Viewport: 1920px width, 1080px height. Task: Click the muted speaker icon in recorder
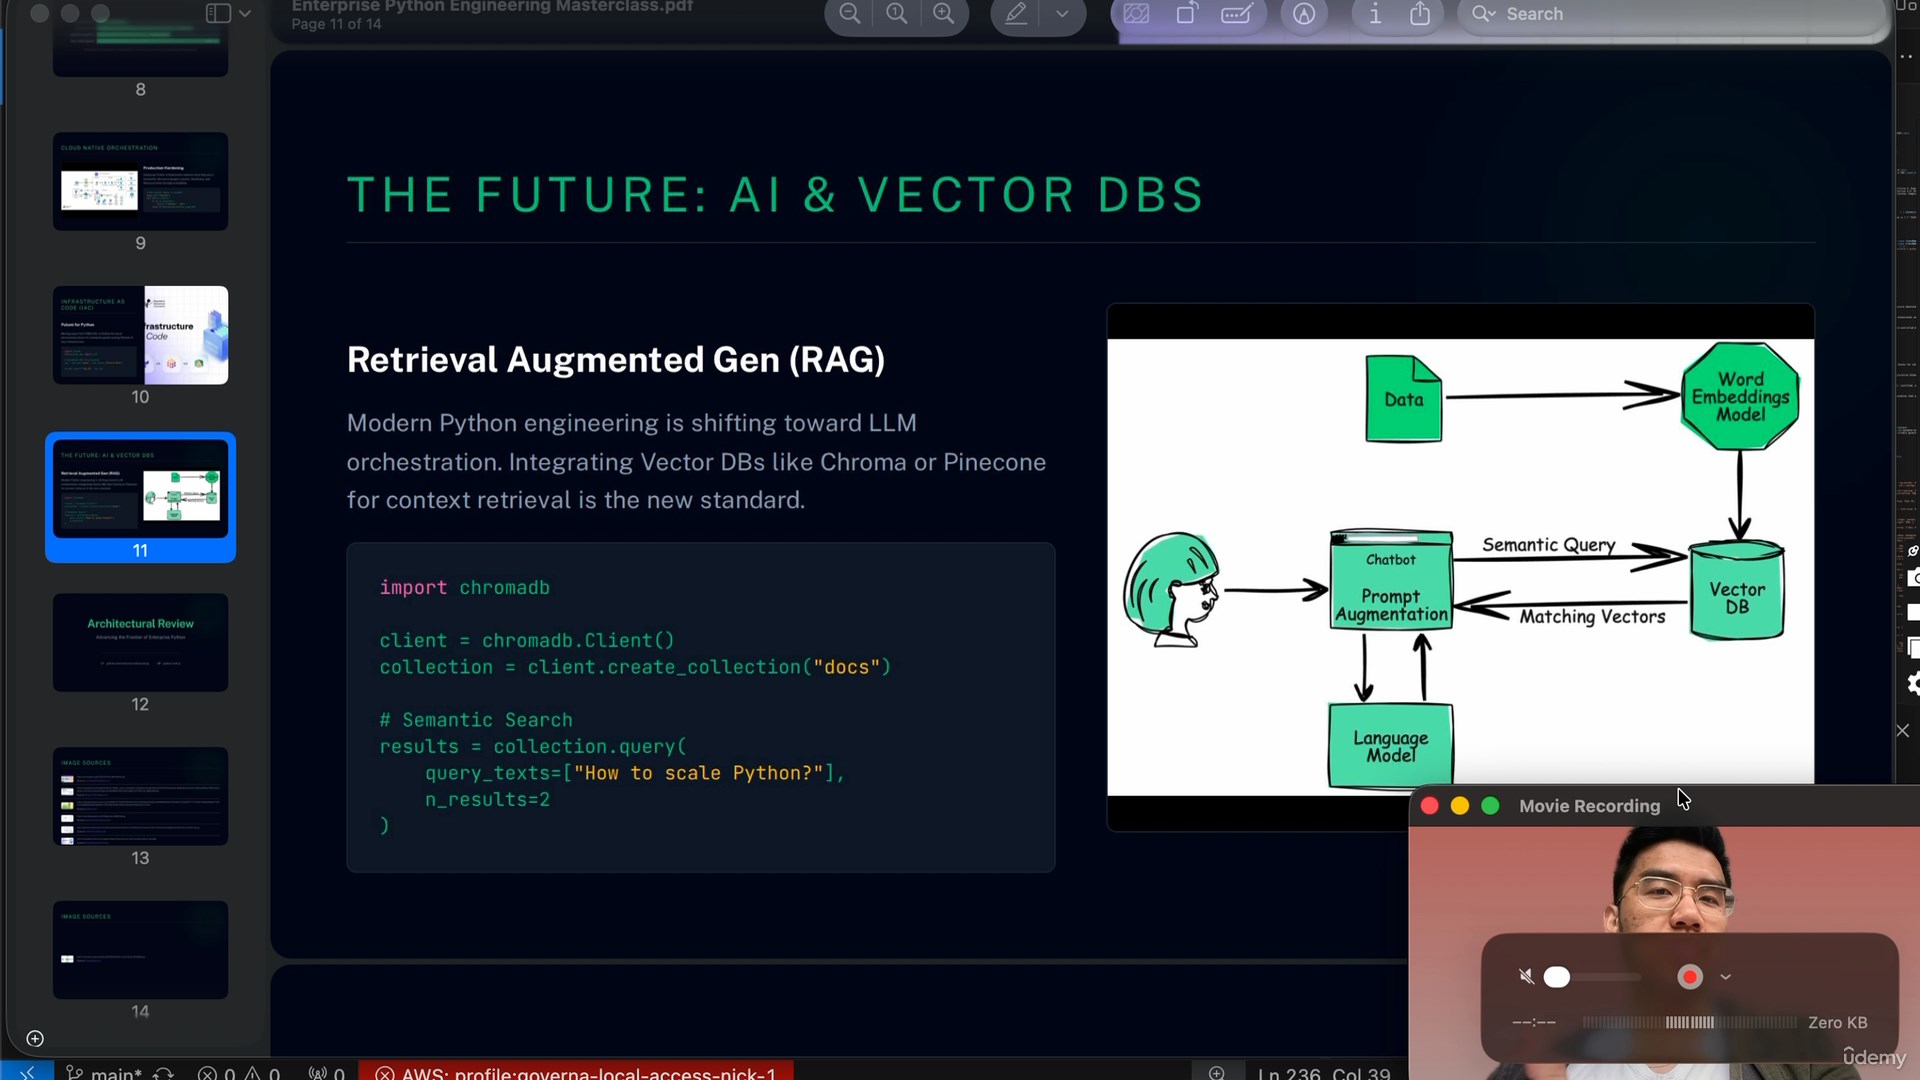[1526, 977]
